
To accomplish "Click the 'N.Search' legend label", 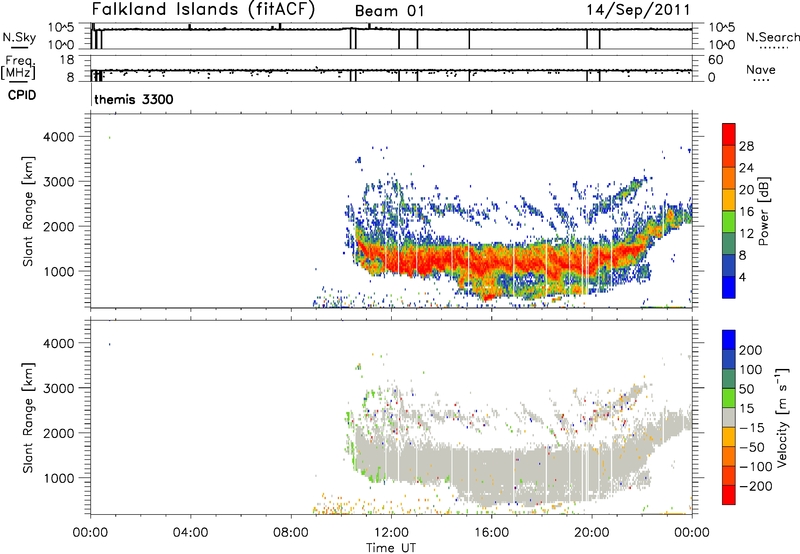I will (x=772, y=37).
